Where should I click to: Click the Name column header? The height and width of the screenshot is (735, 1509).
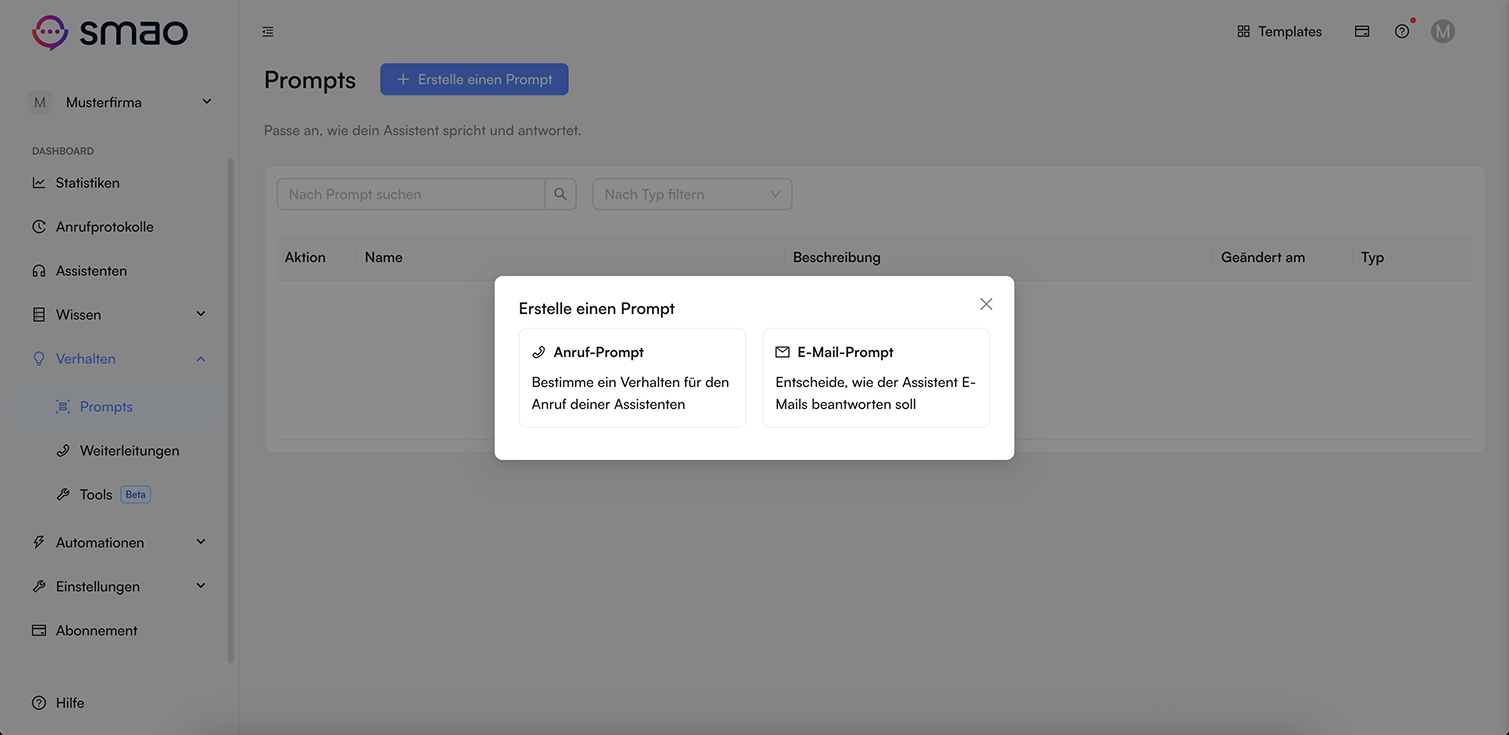tap(384, 257)
